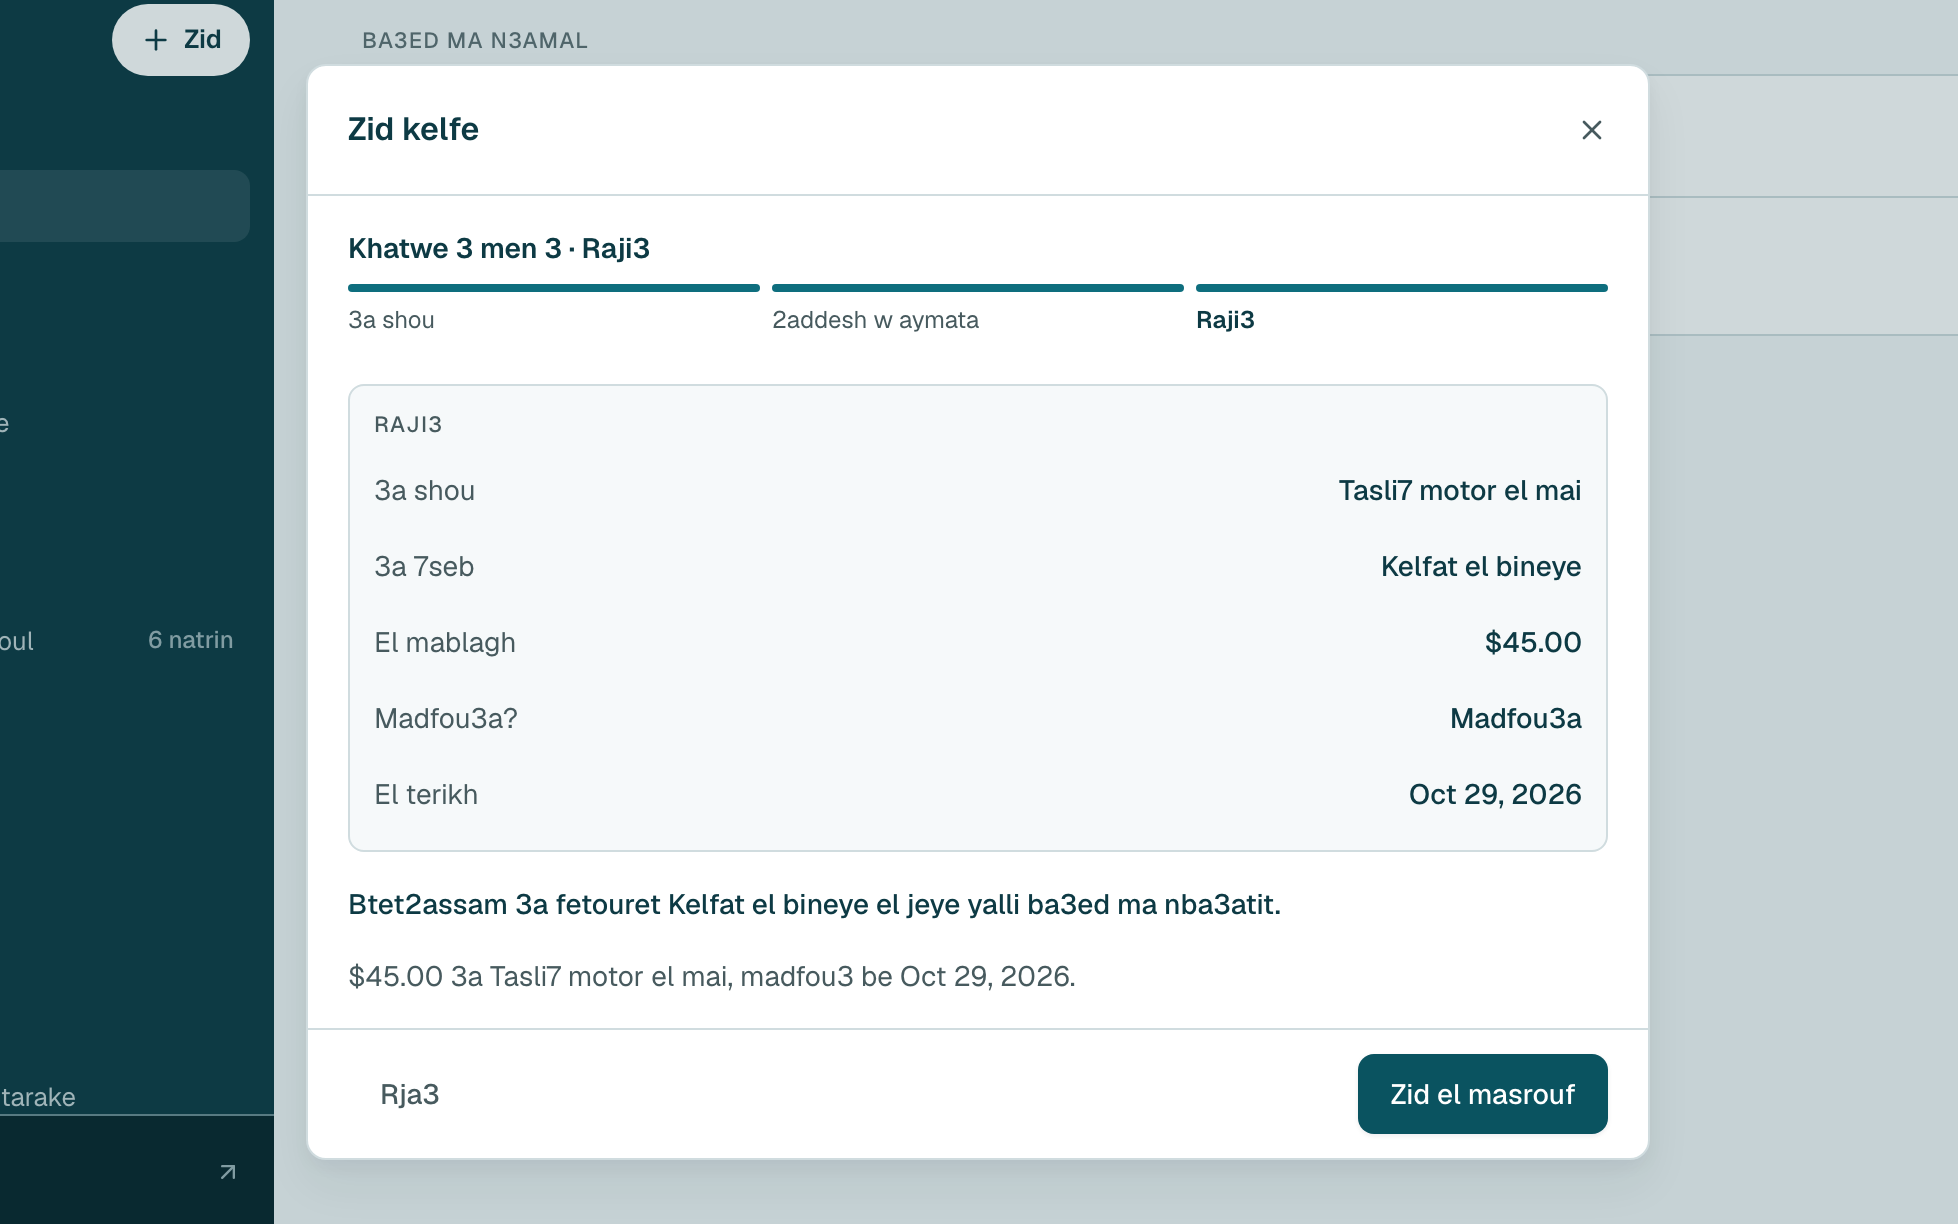
Task: Click the $45.00 3a Tasli7 summary line
Action: click(712, 976)
